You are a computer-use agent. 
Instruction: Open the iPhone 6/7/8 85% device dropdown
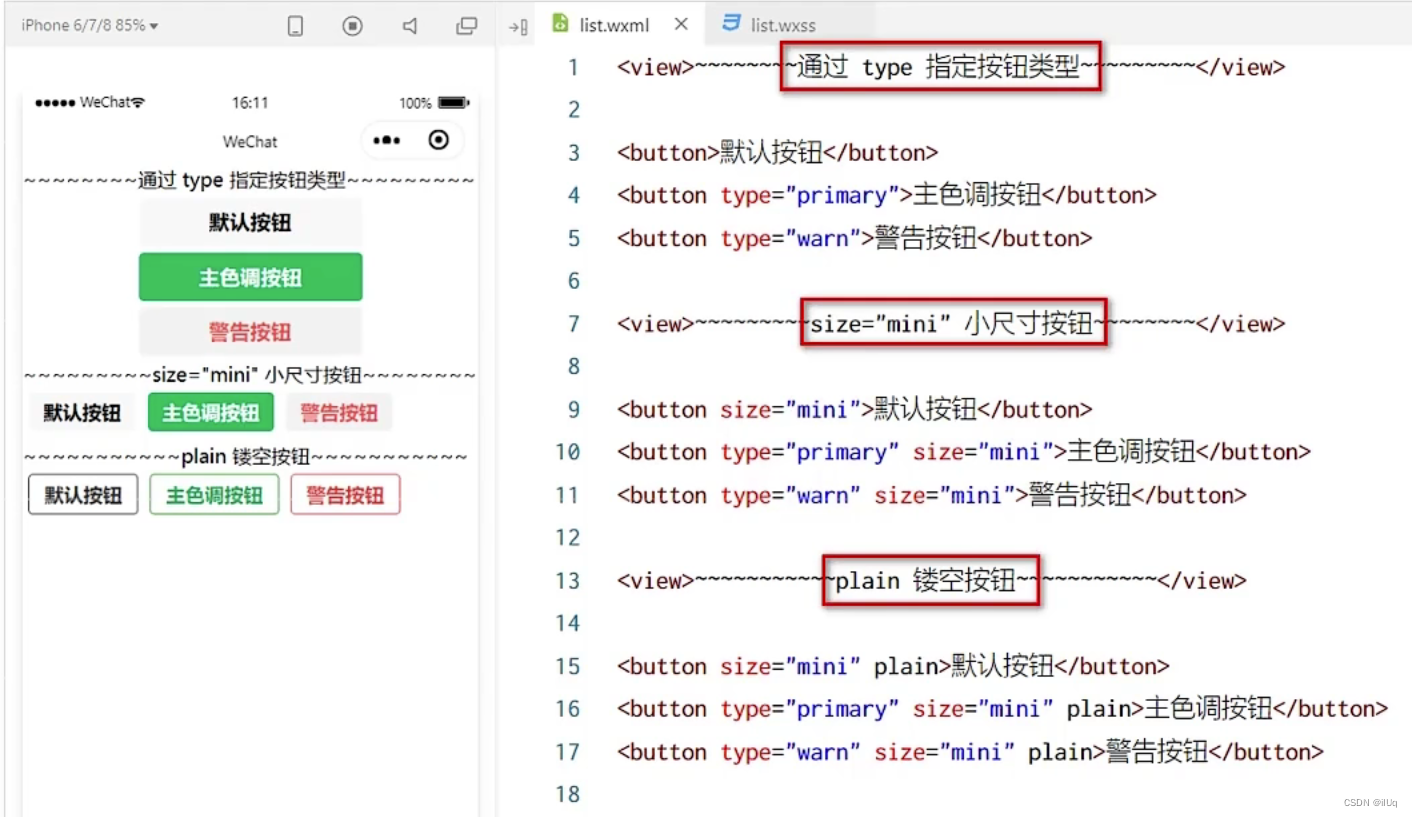coord(90,26)
